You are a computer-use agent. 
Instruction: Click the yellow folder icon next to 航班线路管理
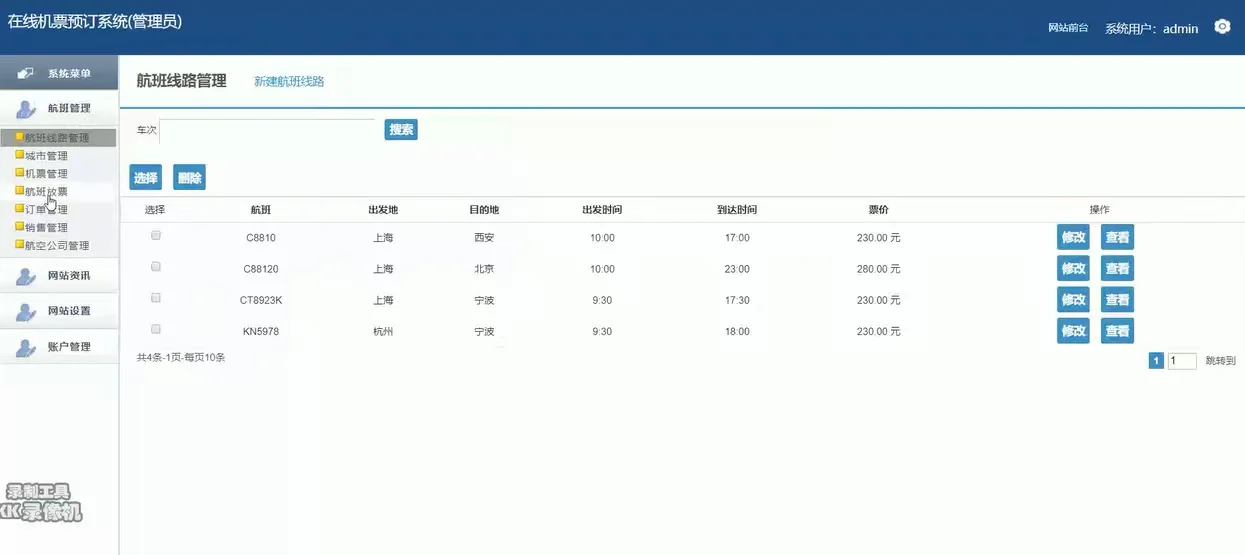point(19,137)
